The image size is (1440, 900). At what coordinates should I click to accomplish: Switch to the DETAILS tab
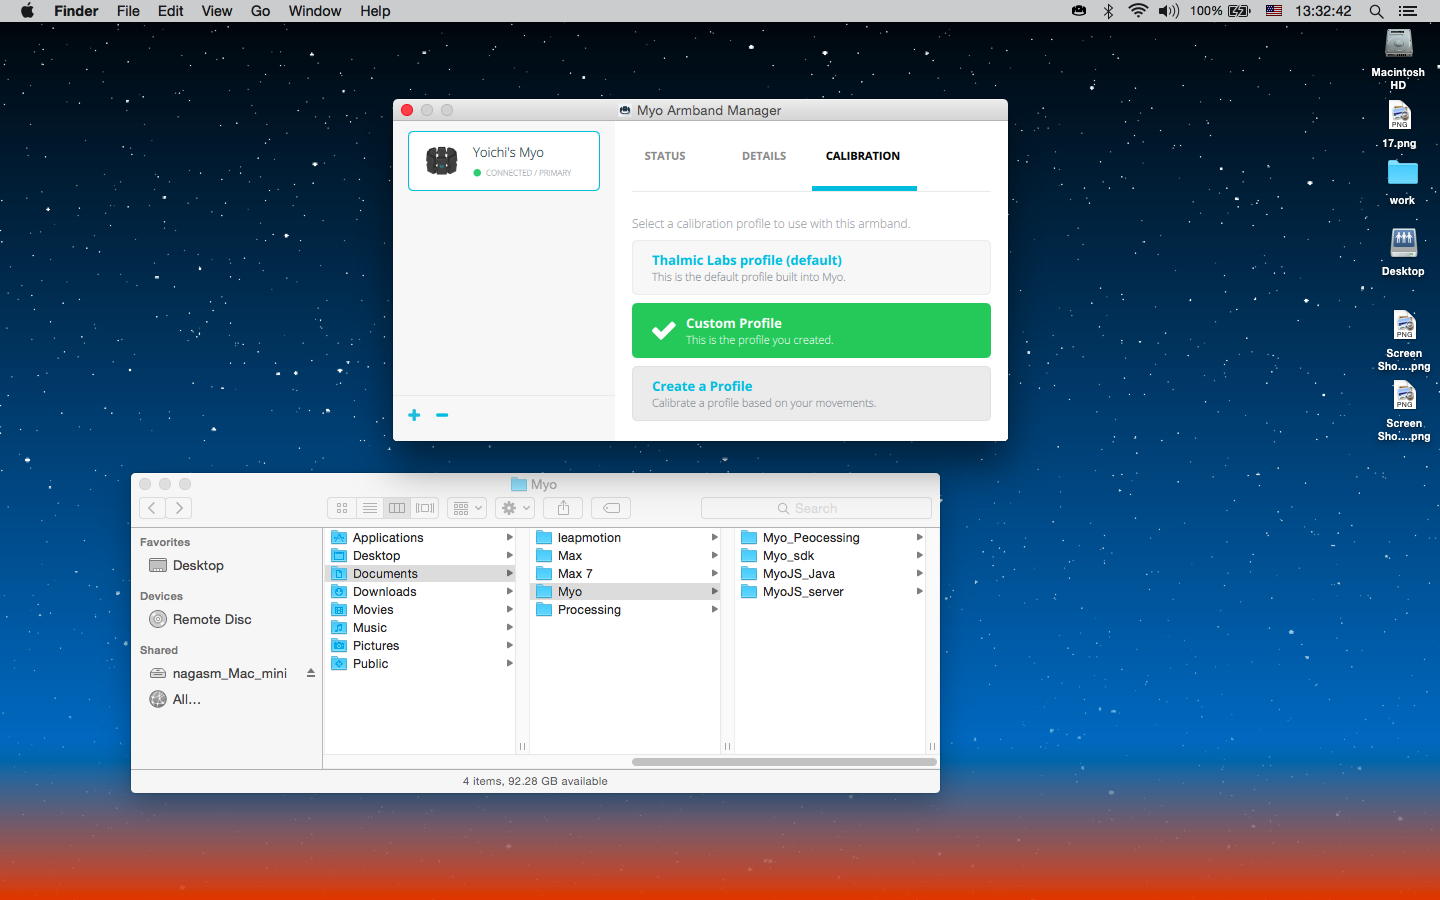pyautogui.click(x=764, y=156)
